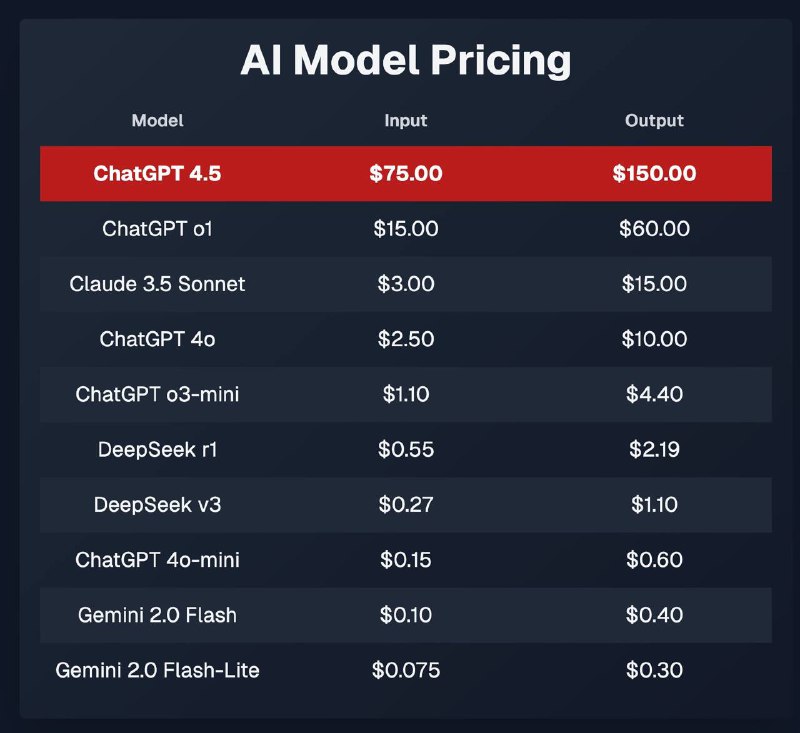
Task: Select the Output column header
Action: (654, 121)
